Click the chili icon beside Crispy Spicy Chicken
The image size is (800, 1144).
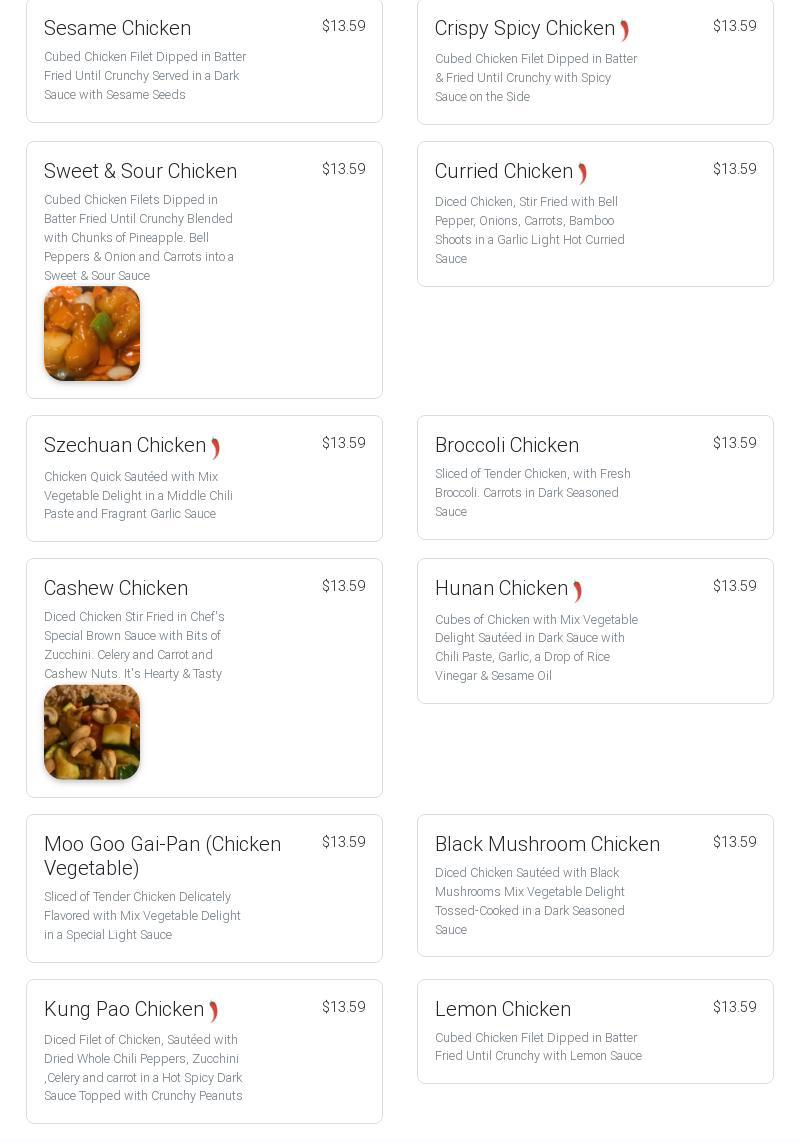(624, 30)
